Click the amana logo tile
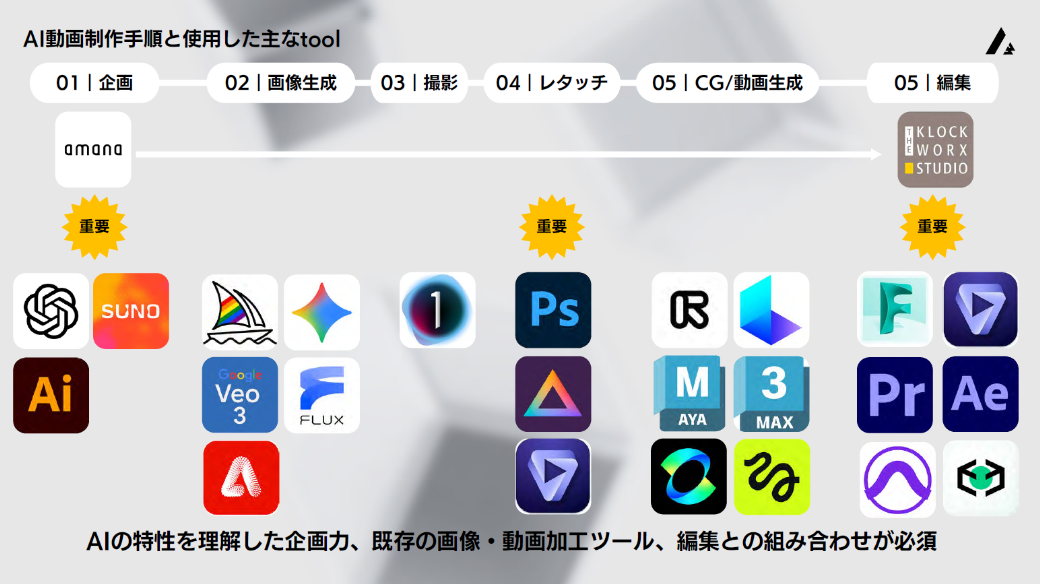The image size is (1040, 584). (93, 150)
